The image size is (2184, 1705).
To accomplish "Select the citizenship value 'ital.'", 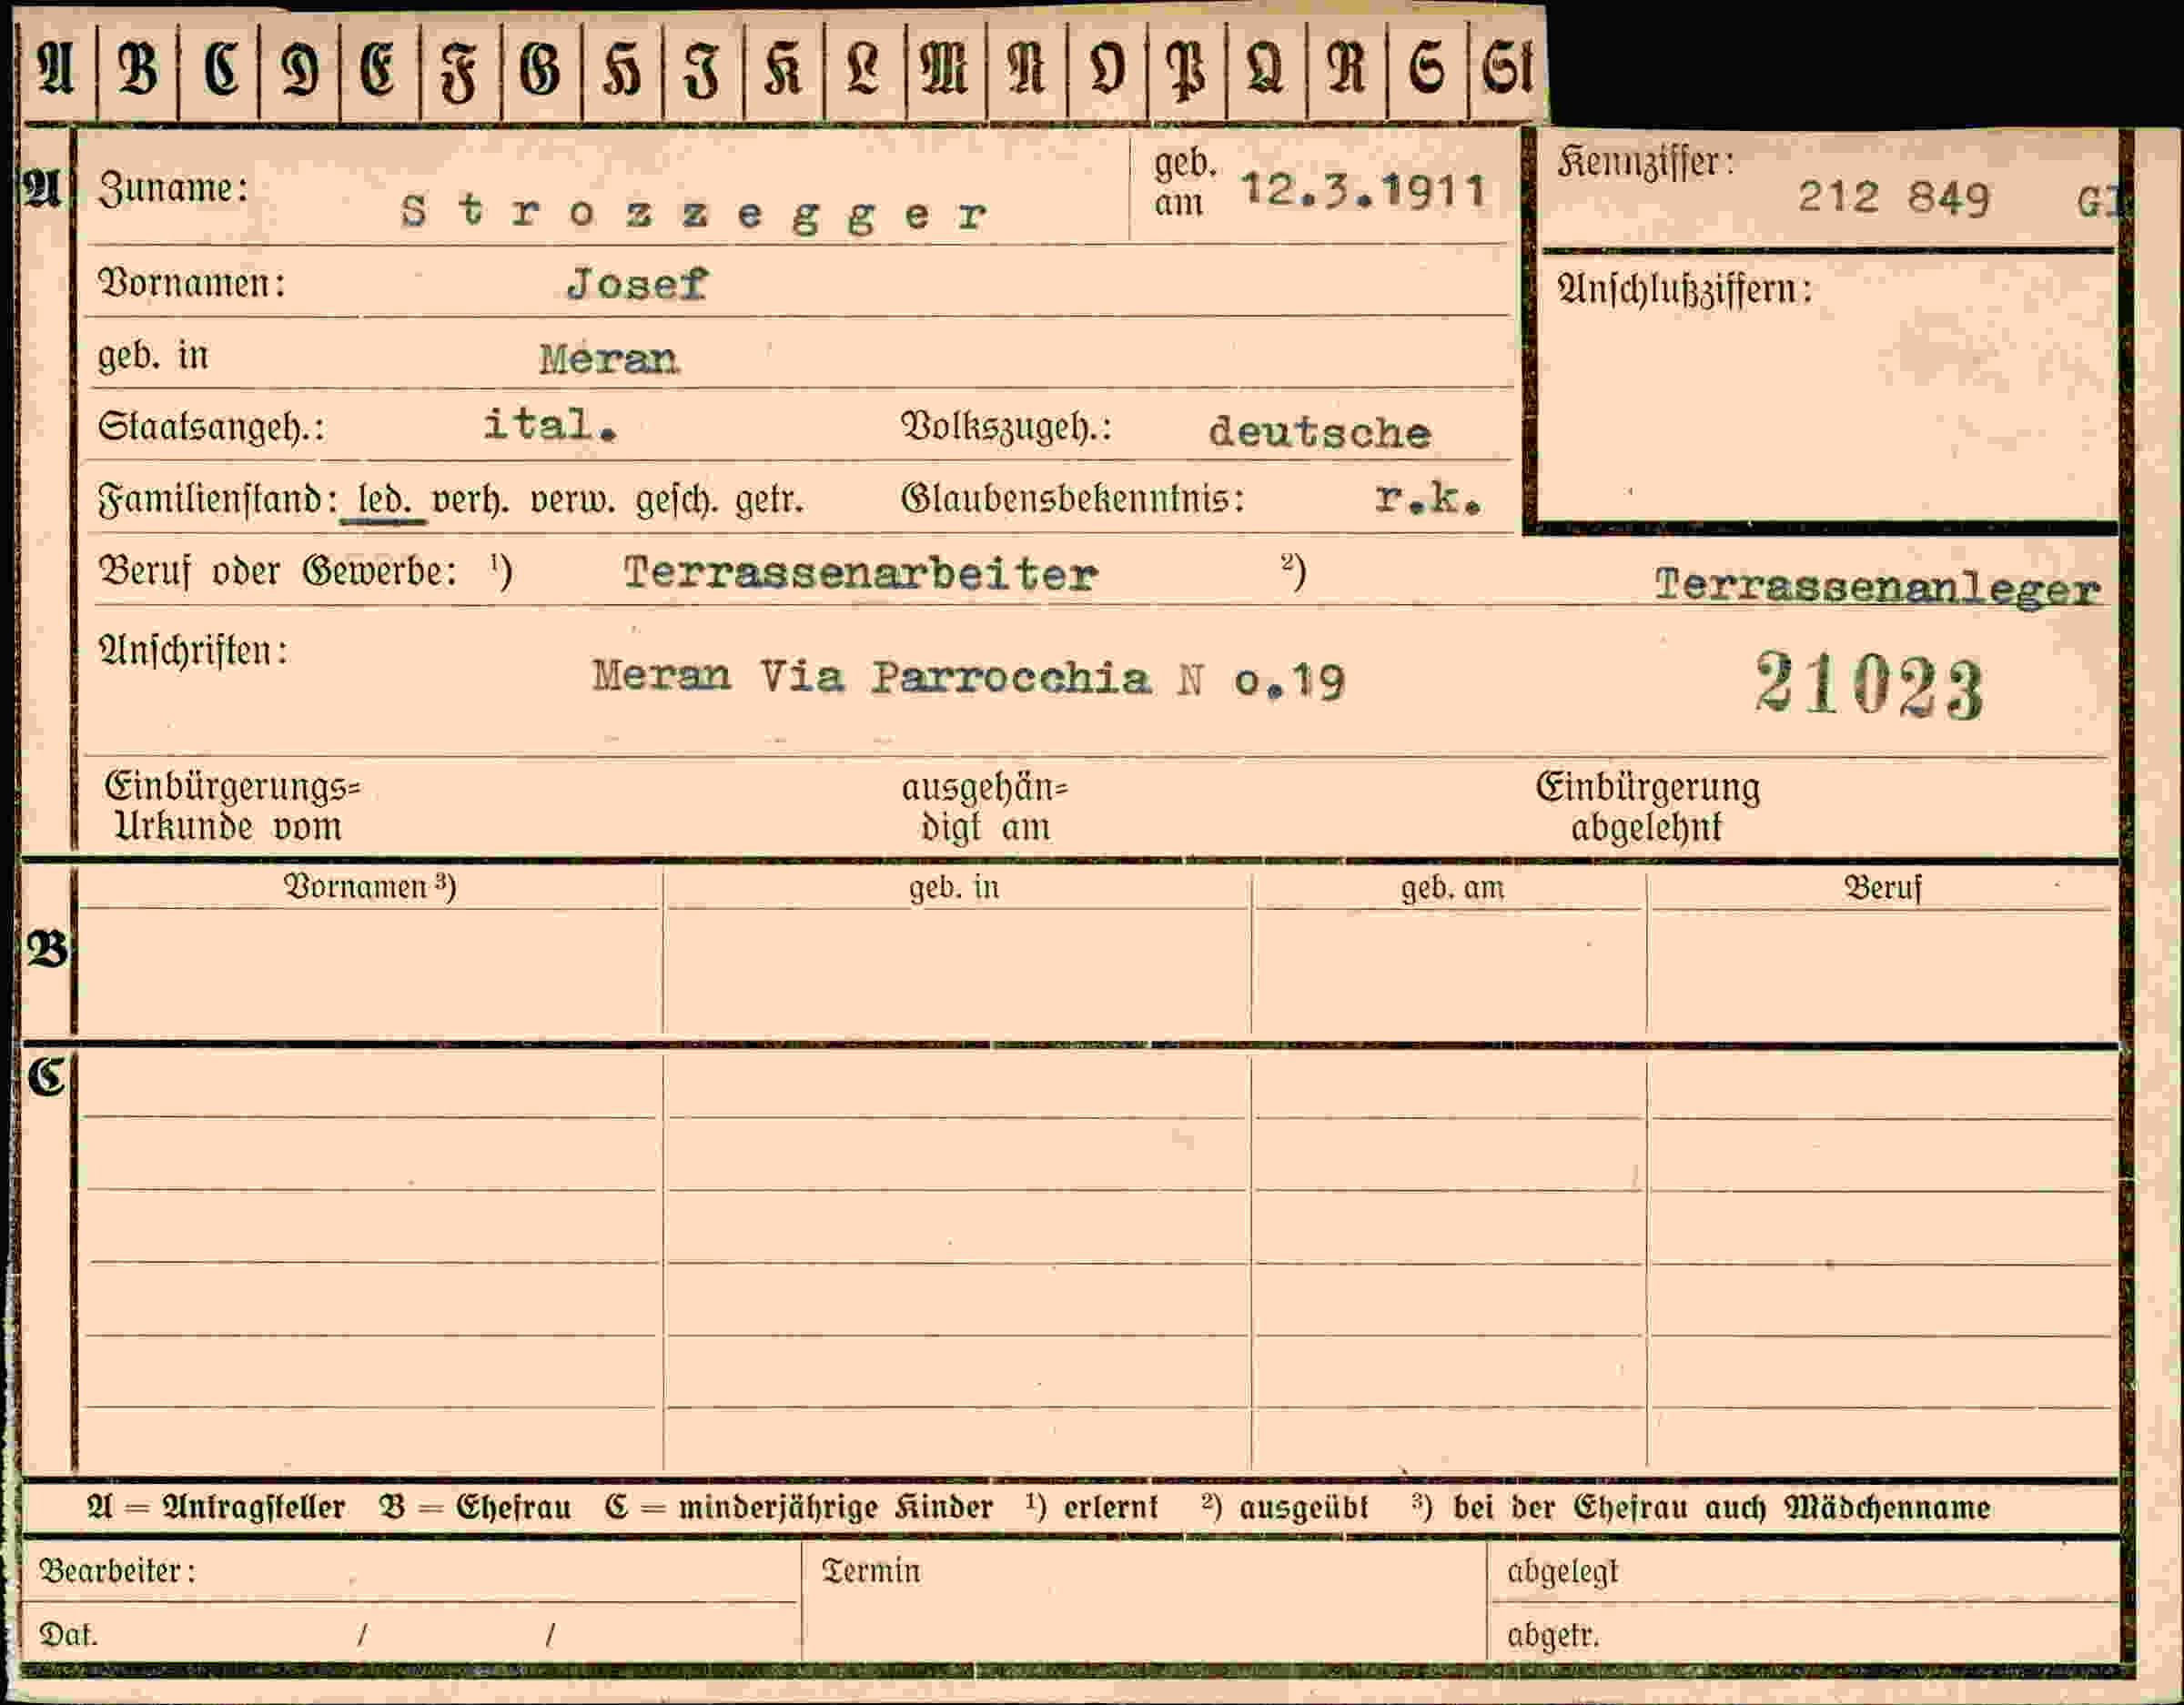I will pyautogui.click(x=550, y=425).
